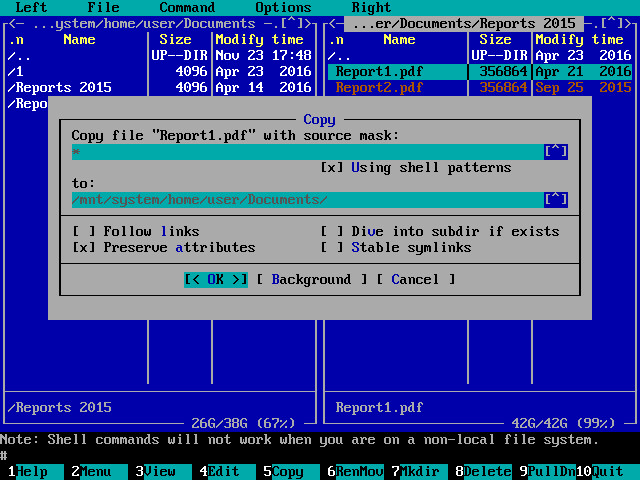640x480 pixels.
Task: Toggle left panel .n sort order indicator
Action: coord(16,40)
